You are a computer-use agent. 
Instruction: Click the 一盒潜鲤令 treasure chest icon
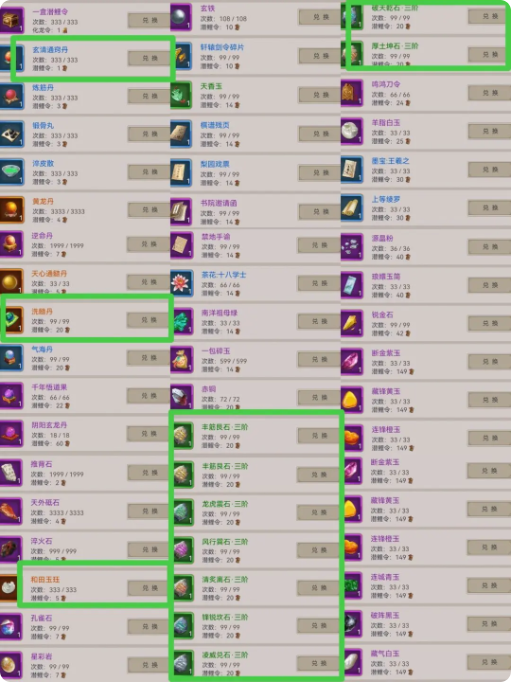[11, 20]
